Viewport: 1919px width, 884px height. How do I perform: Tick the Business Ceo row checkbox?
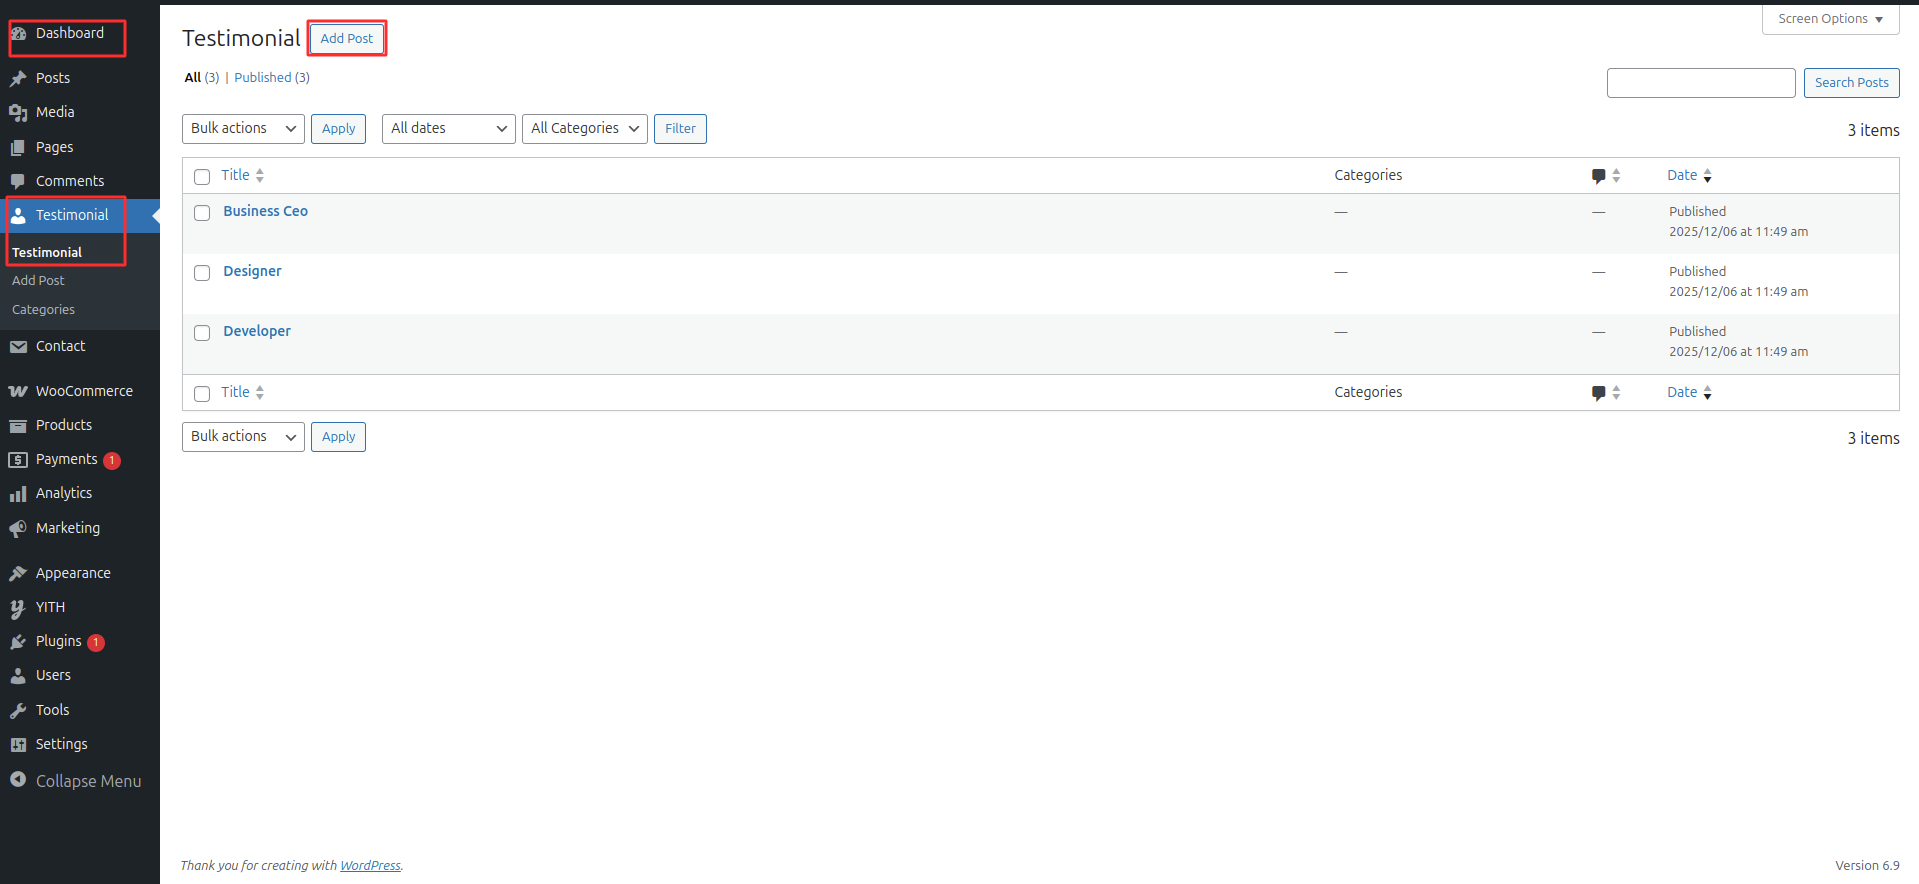pyautogui.click(x=202, y=213)
